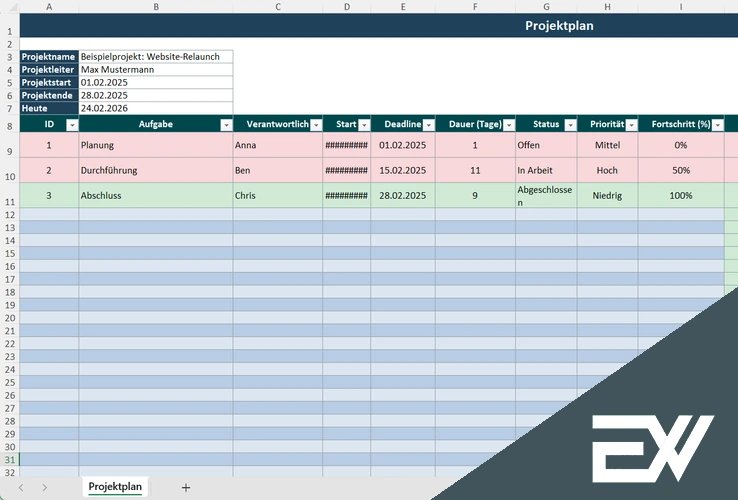Select deadline 01.02.2025 in Planung row

pyautogui.click(x=403, y=145)
